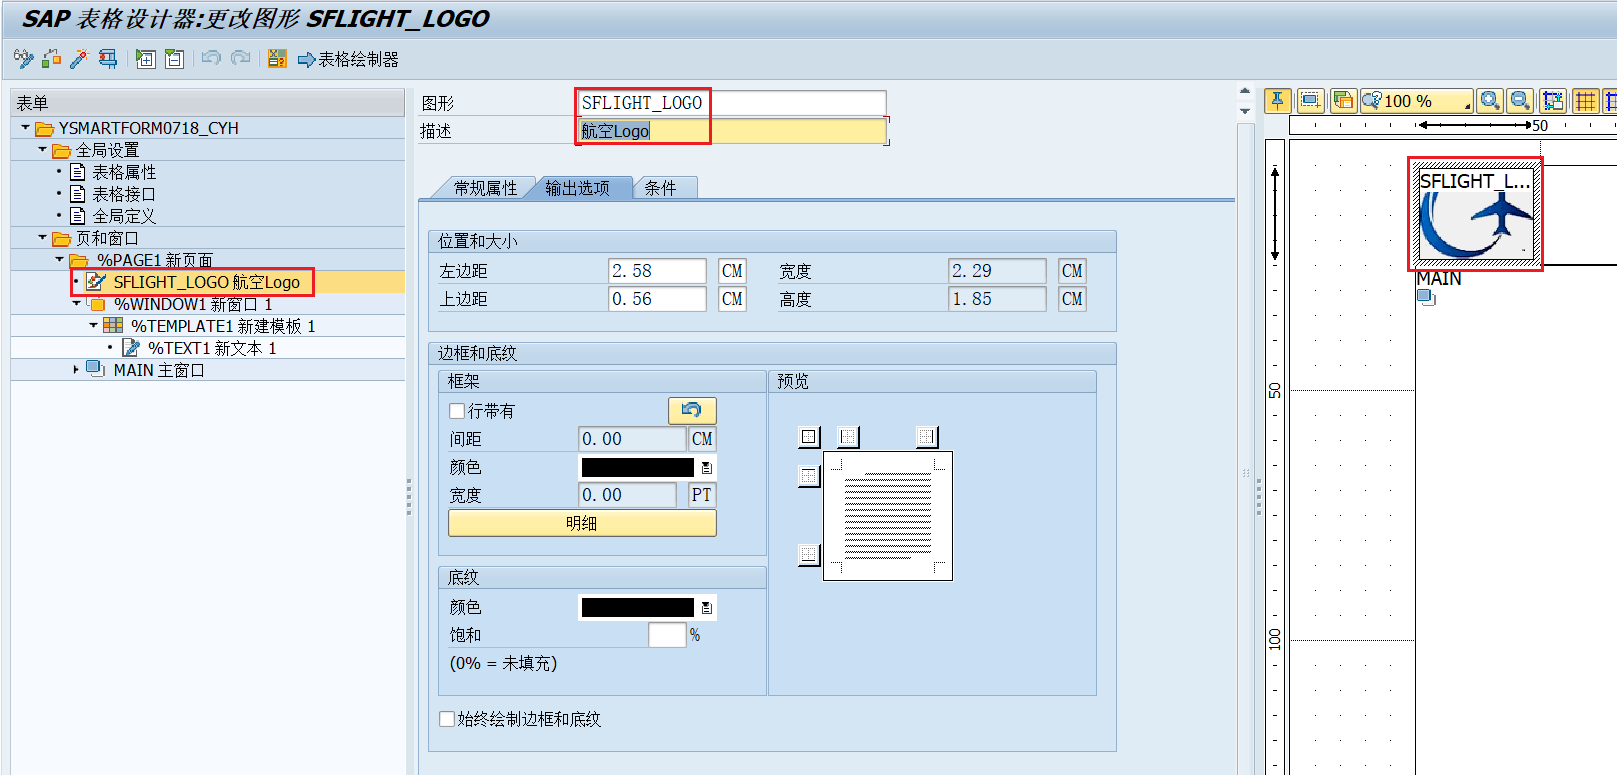Viewport: 1617px width, 775px height.
Task: Click the right-border preview icon
Action: pos(927,437)
